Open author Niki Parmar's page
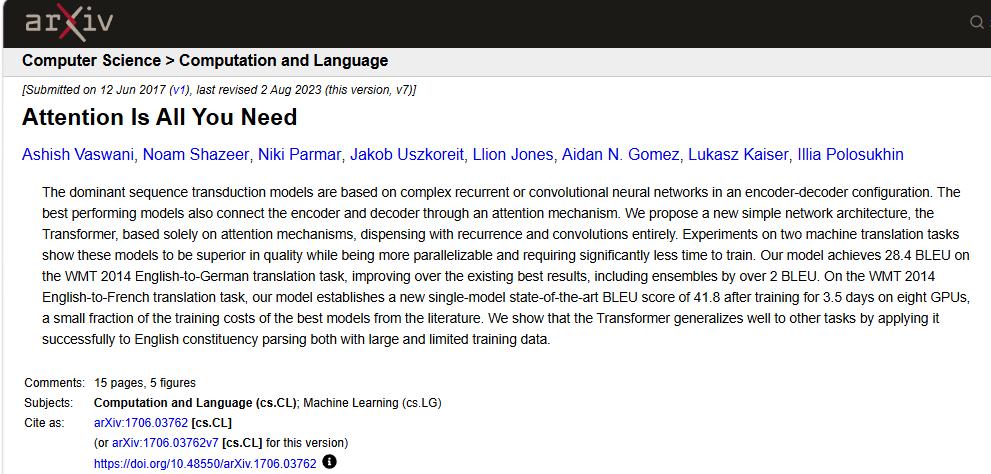Image resolution: width=991 pixels, height=474 pixels. [x=300, y=154]
